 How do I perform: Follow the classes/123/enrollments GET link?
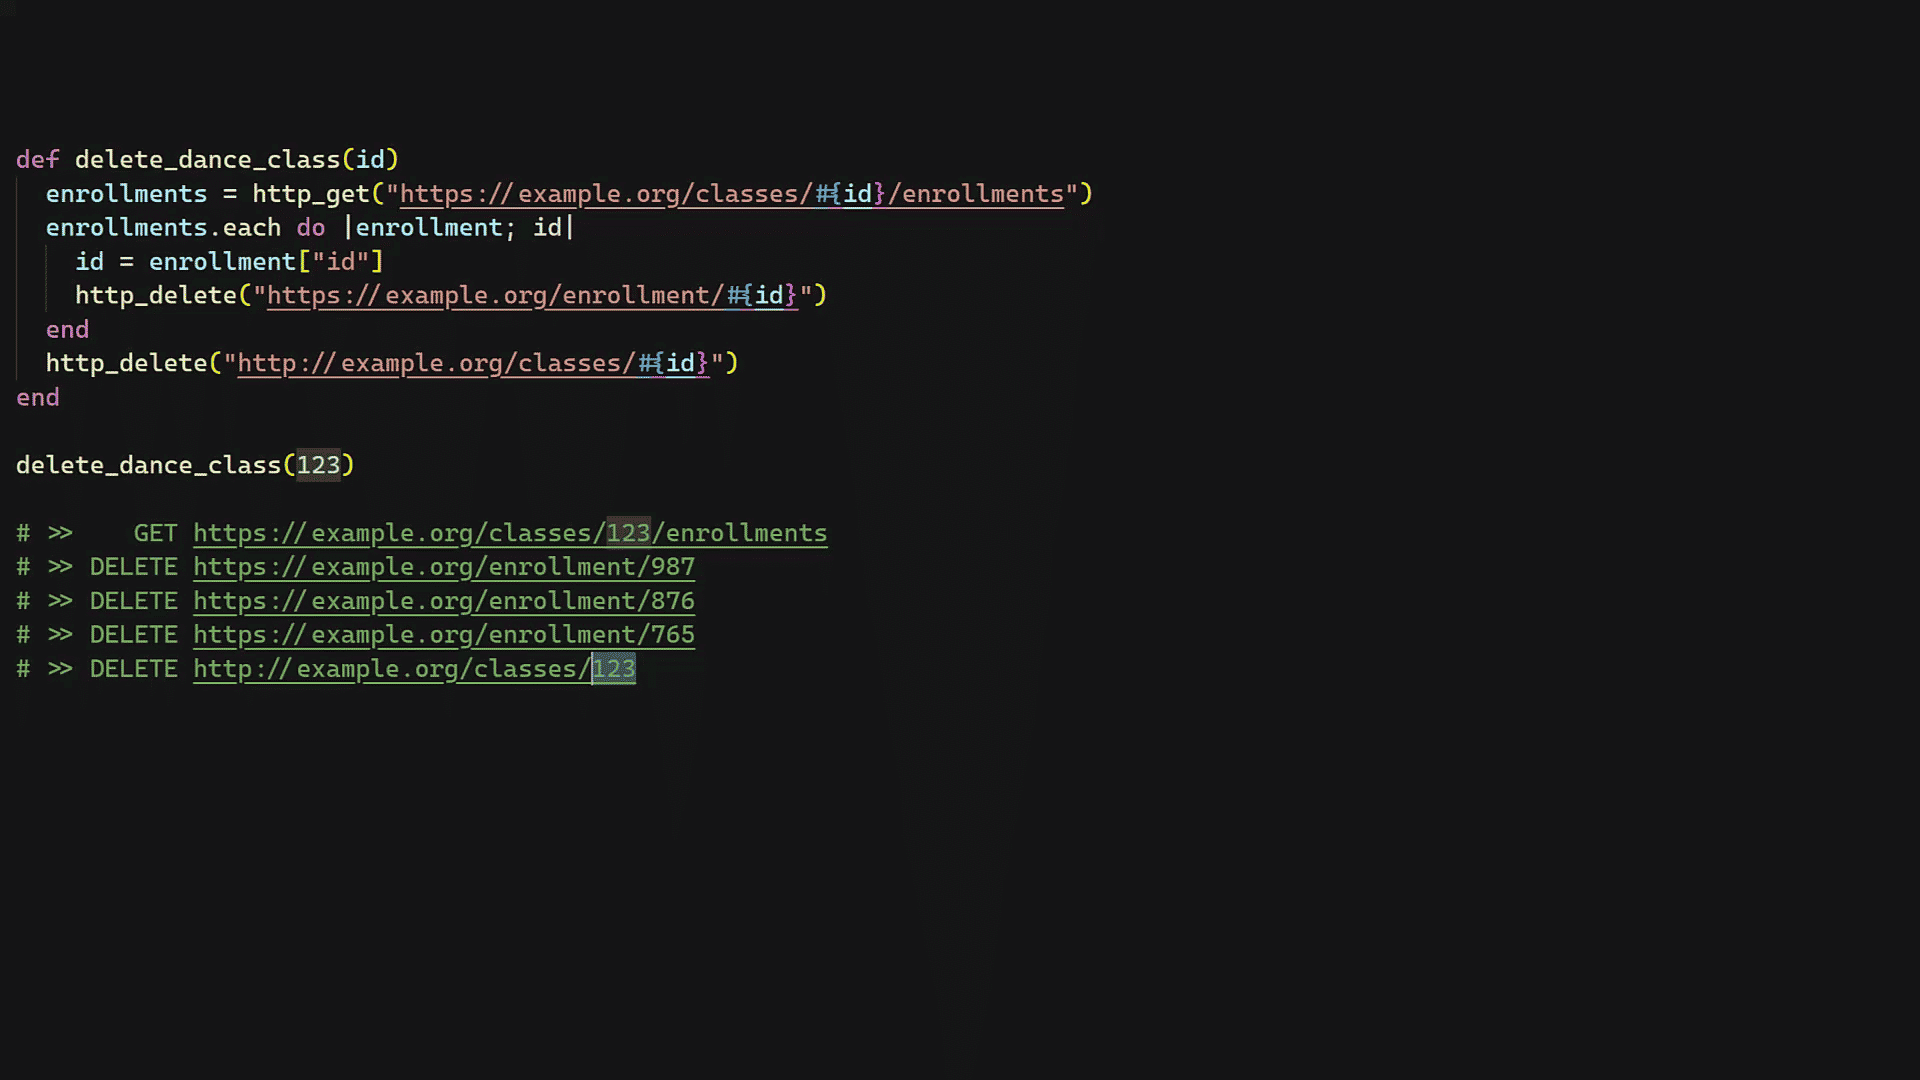(x=510, y=533)
